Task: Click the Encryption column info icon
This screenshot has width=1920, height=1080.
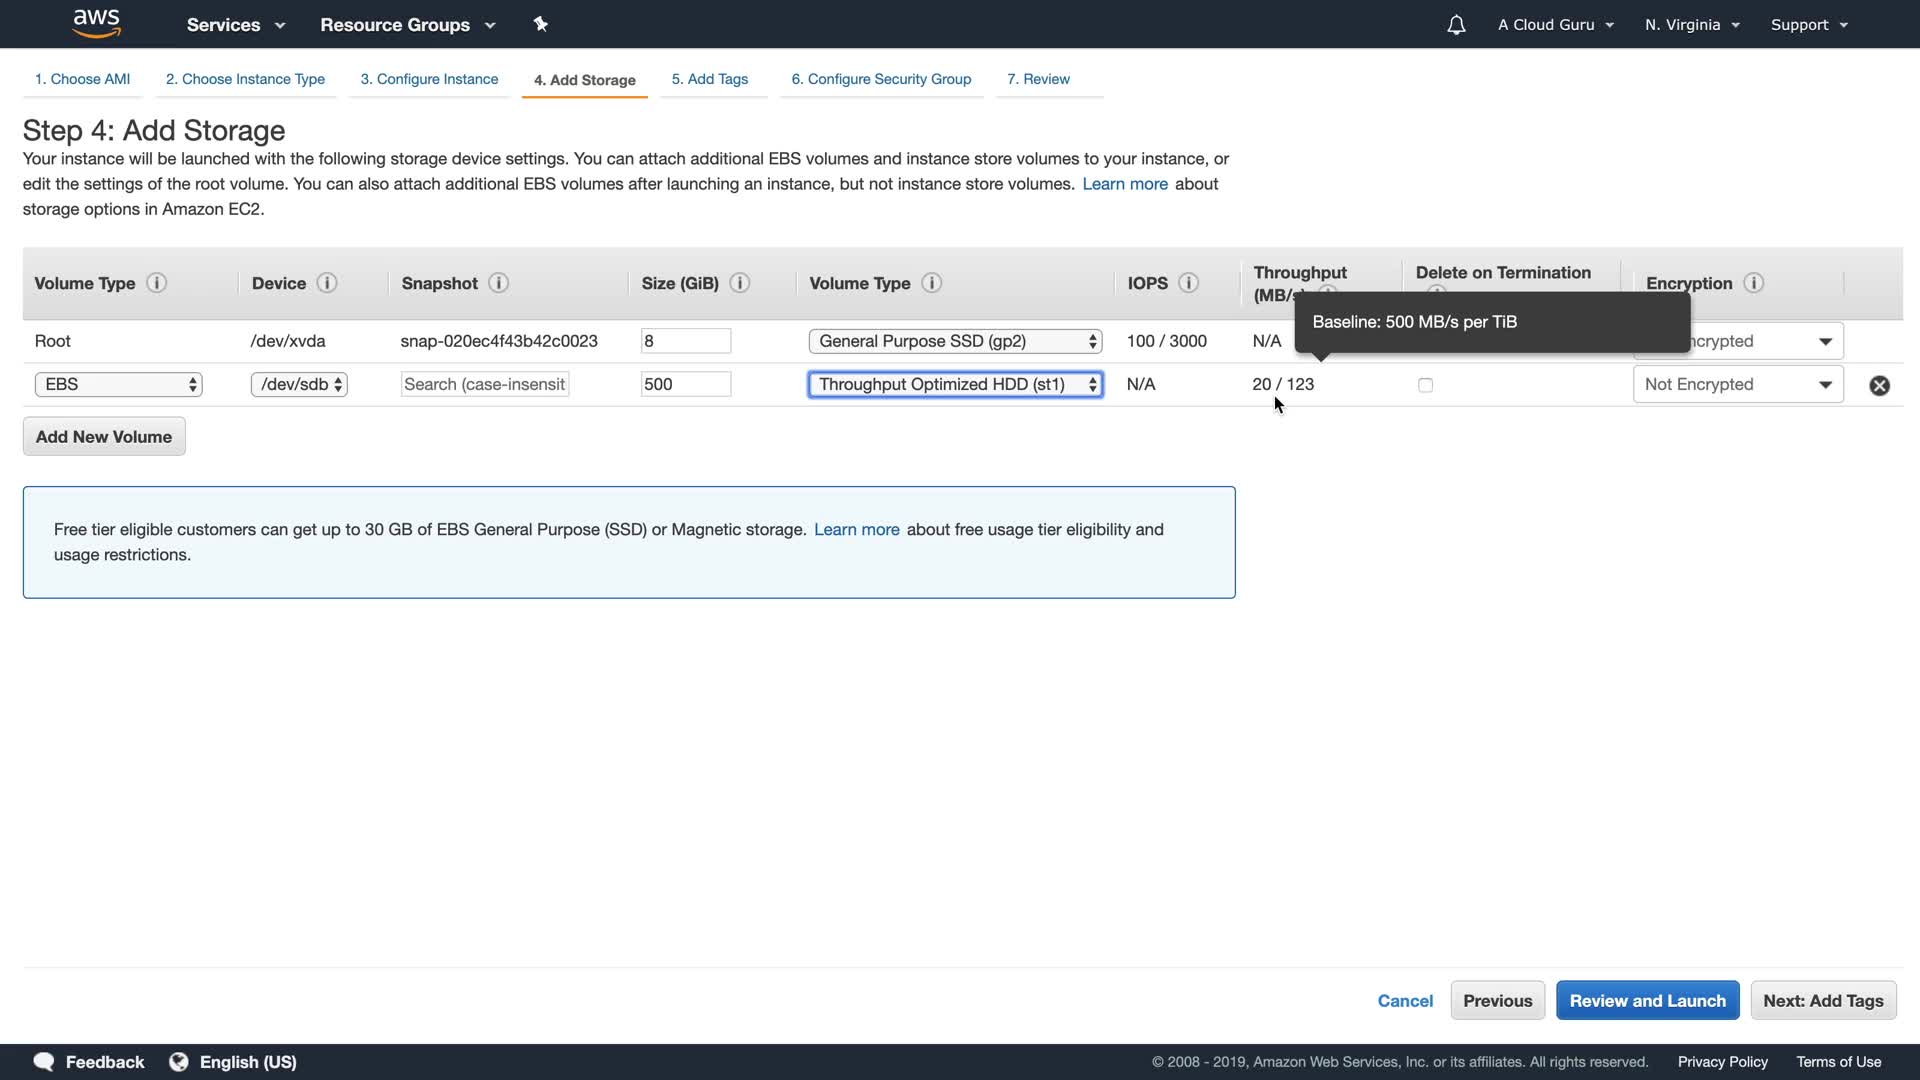Action: click(1753, 283)
